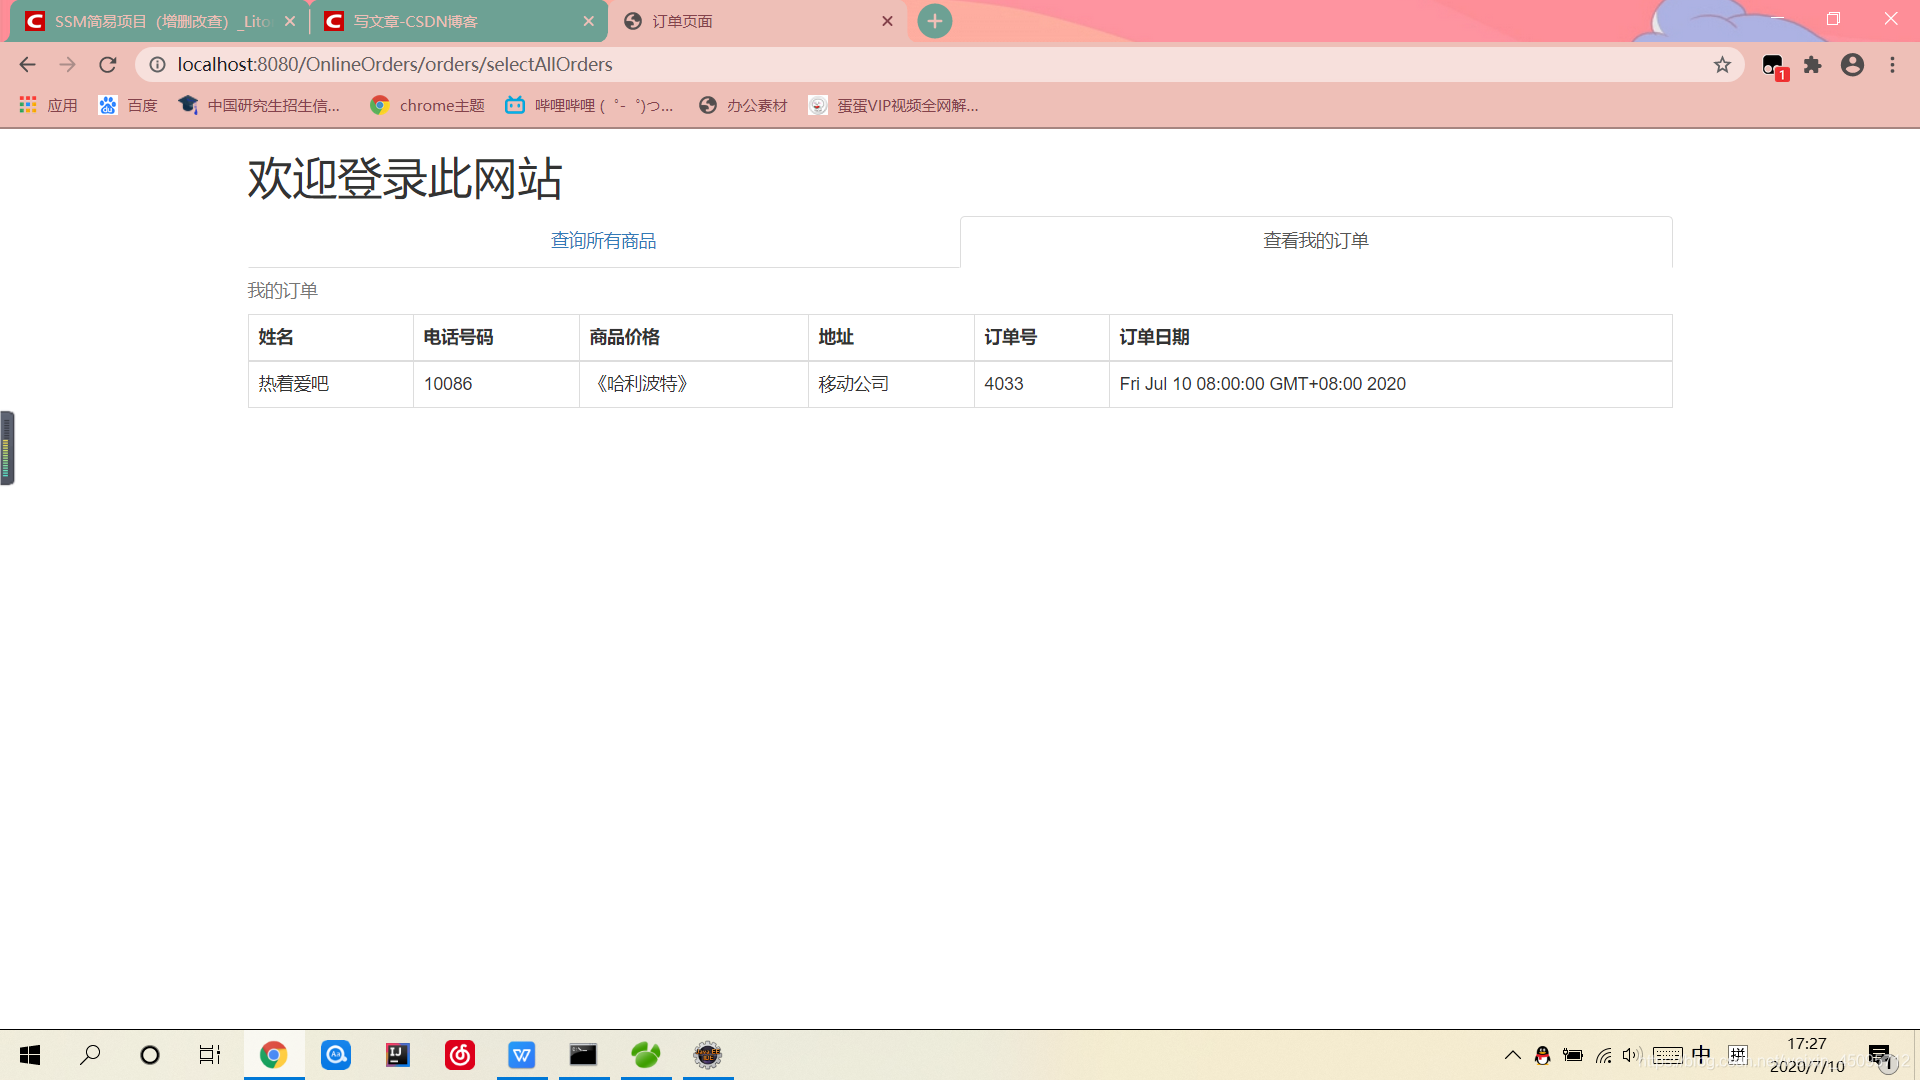The height and width of the screenshot is (1080, 1920).
Task: Open the taskbar clock showing 17:27
Action: click(1807, 1055)
